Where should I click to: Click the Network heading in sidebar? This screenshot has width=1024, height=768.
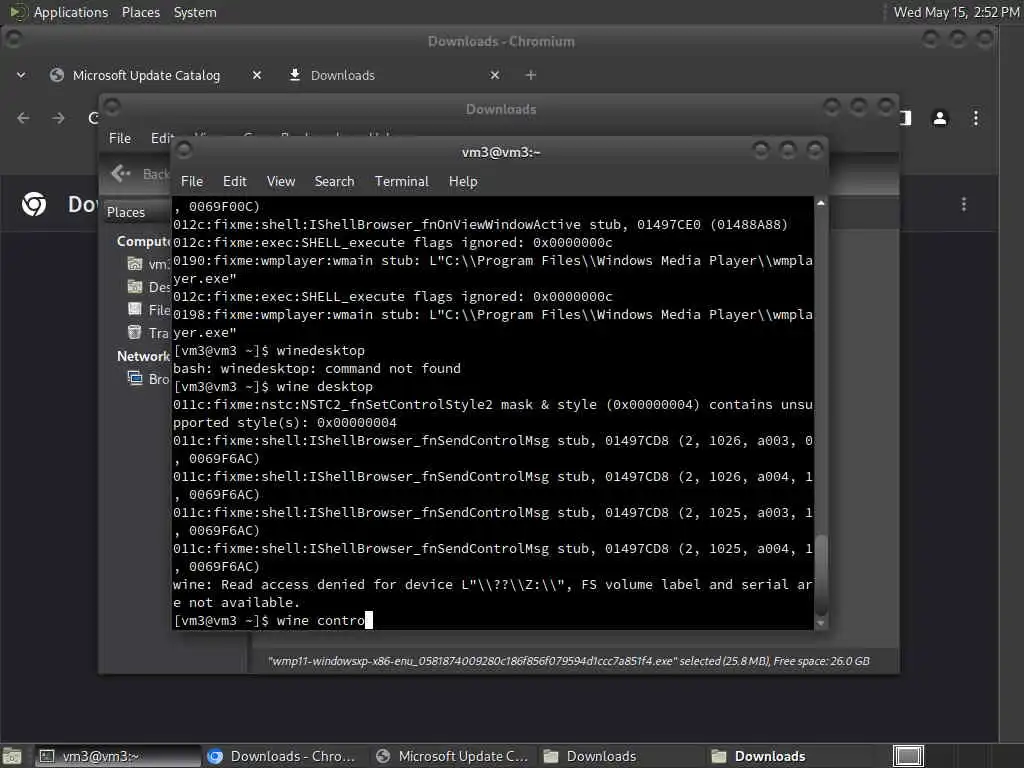pyautogui.click(x=143, y=357)
